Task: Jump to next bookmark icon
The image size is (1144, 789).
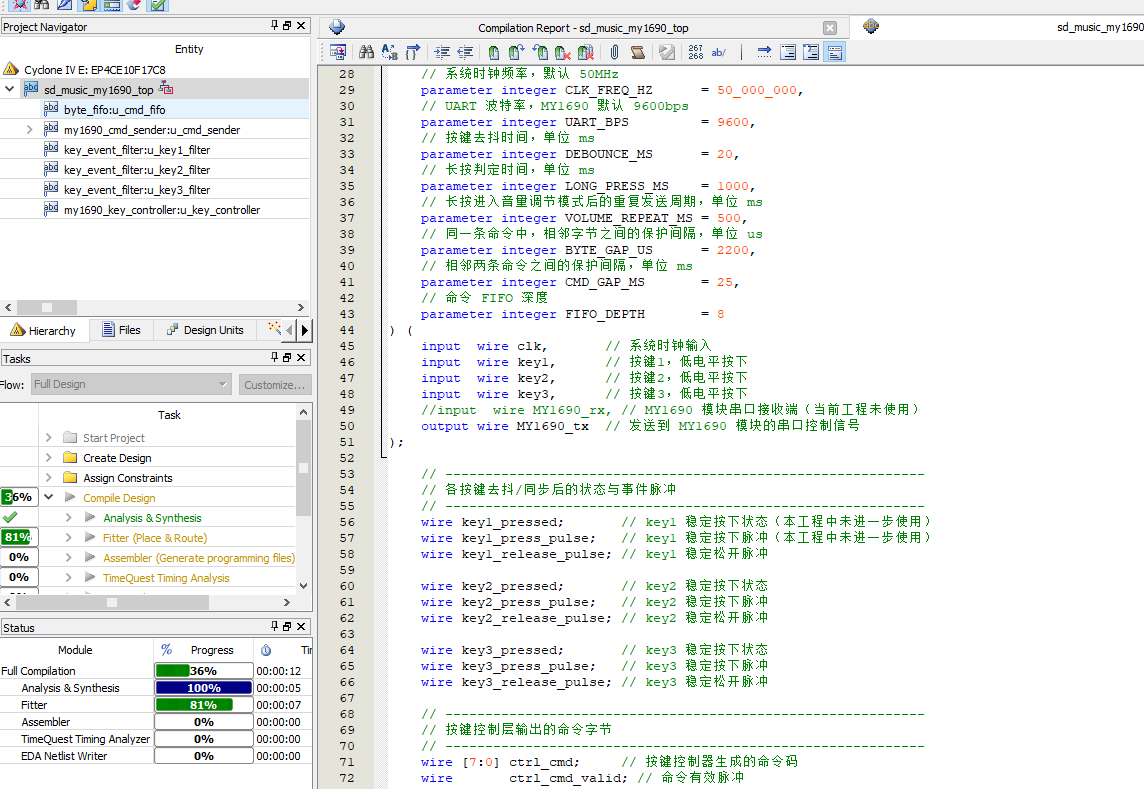Action: point(517,52)
